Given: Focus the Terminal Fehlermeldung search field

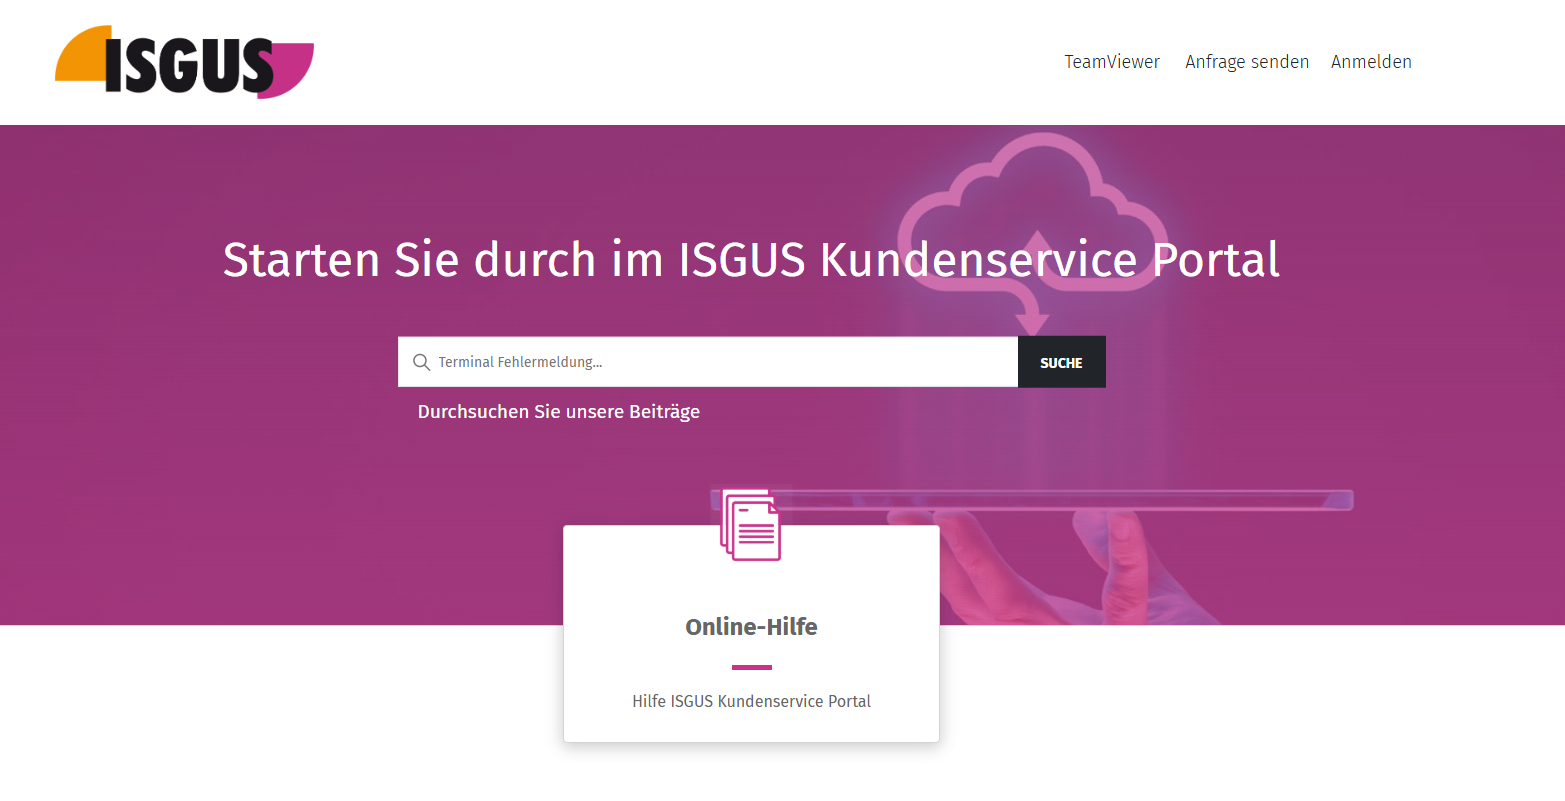Looking at the screenshot, I should click(708, 362).
